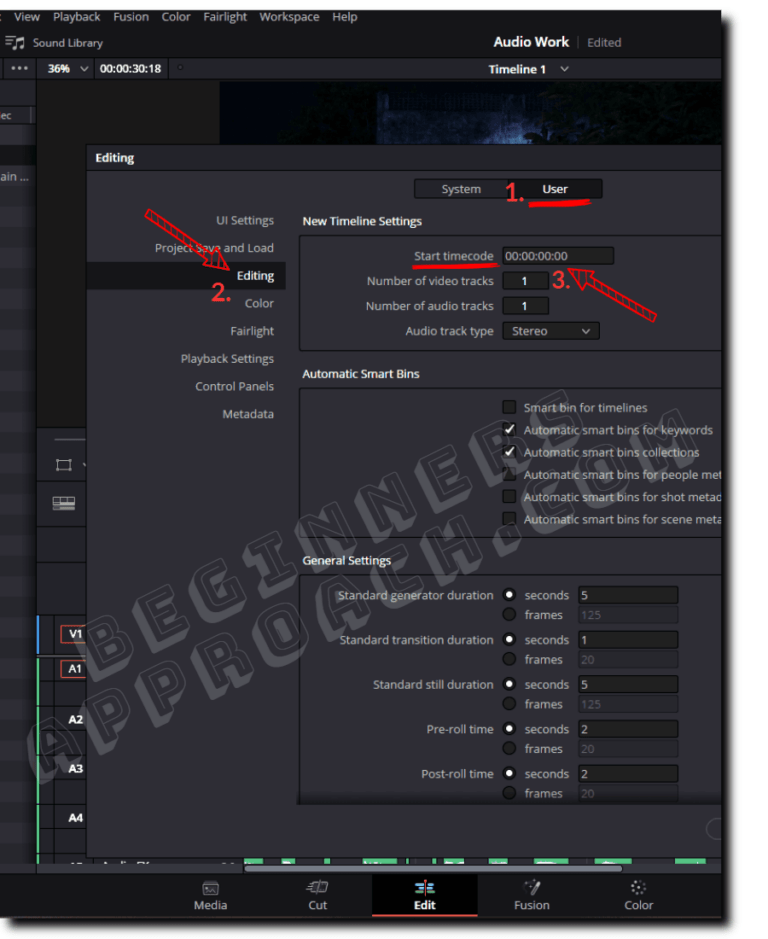768x939 pixels.
Task: Select seconds for Pre-roll time
Action: point(509,729)
